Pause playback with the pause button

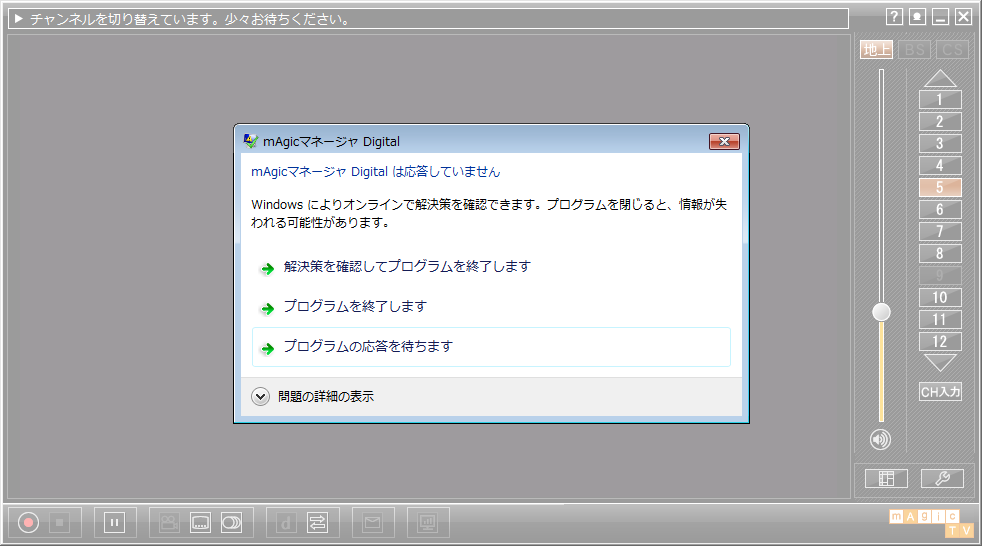114,522
